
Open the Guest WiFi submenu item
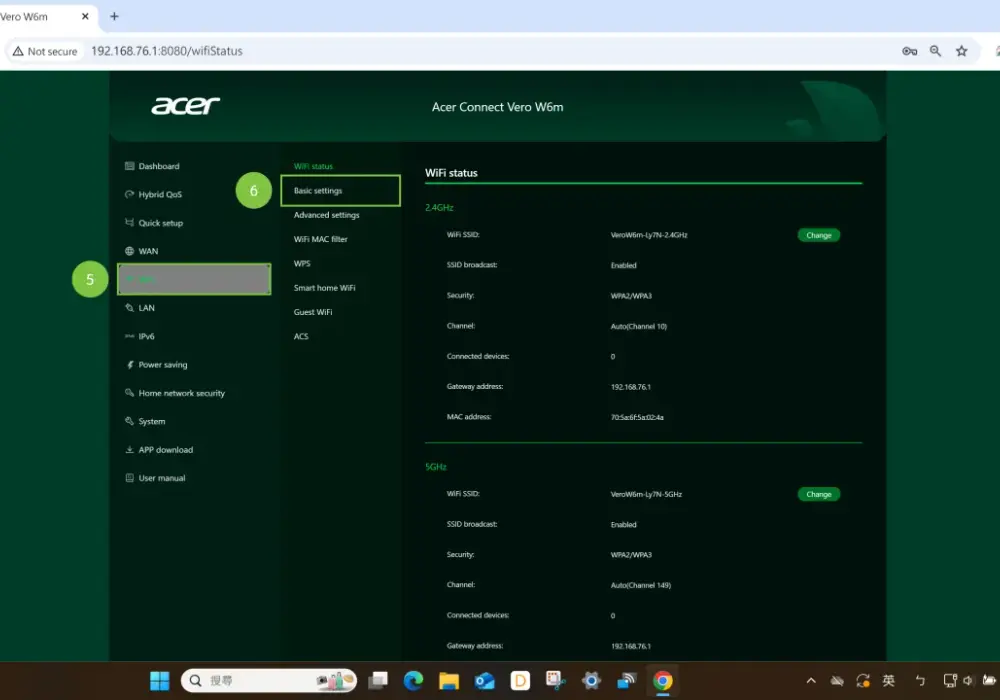[x=313, y=312]
